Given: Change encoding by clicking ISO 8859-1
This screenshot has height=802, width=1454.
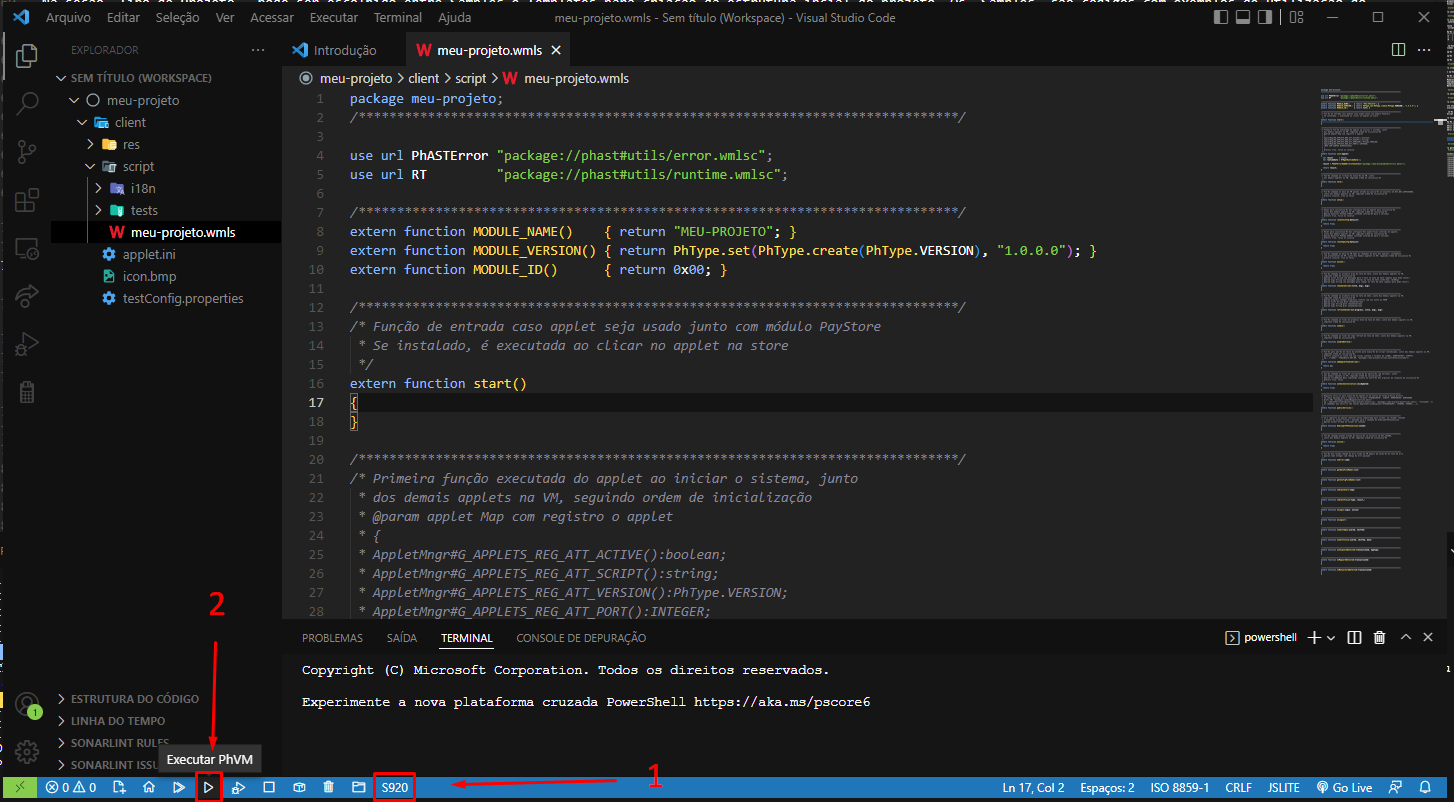Looking at the screenshot, I should point(1179,787).
